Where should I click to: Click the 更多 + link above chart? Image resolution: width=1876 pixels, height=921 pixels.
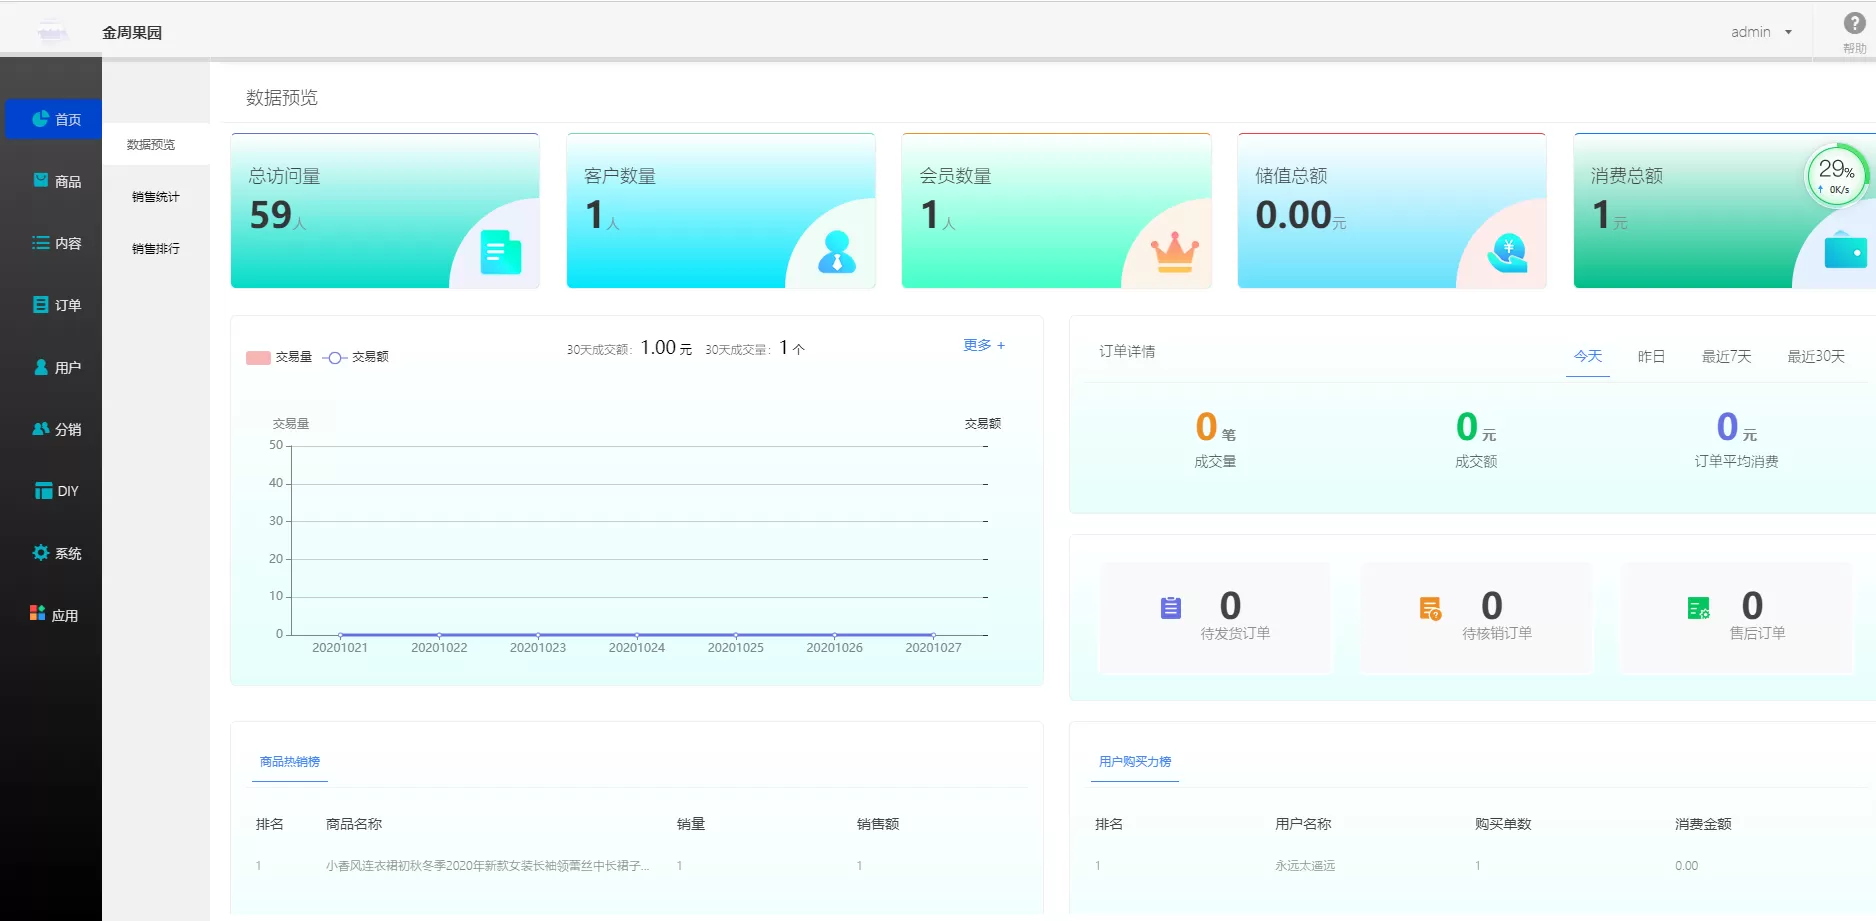coord(983,345)
